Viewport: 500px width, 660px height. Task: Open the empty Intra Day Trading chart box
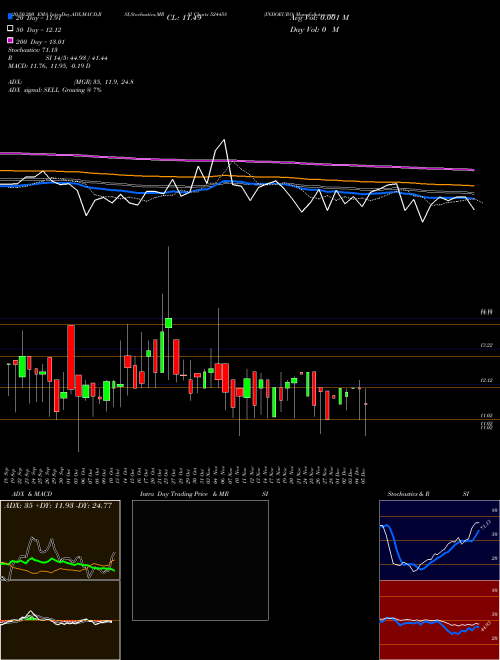200,560
